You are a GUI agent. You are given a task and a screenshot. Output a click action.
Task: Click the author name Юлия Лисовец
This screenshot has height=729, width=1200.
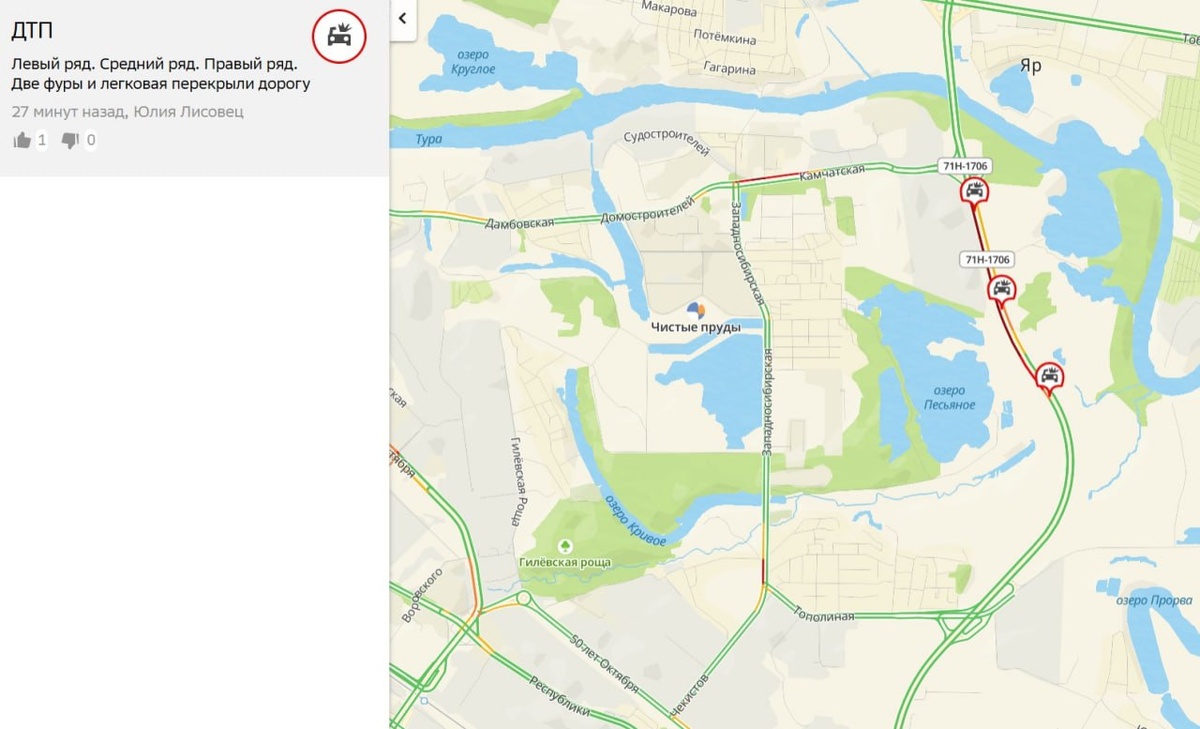(x=188, y=111)
